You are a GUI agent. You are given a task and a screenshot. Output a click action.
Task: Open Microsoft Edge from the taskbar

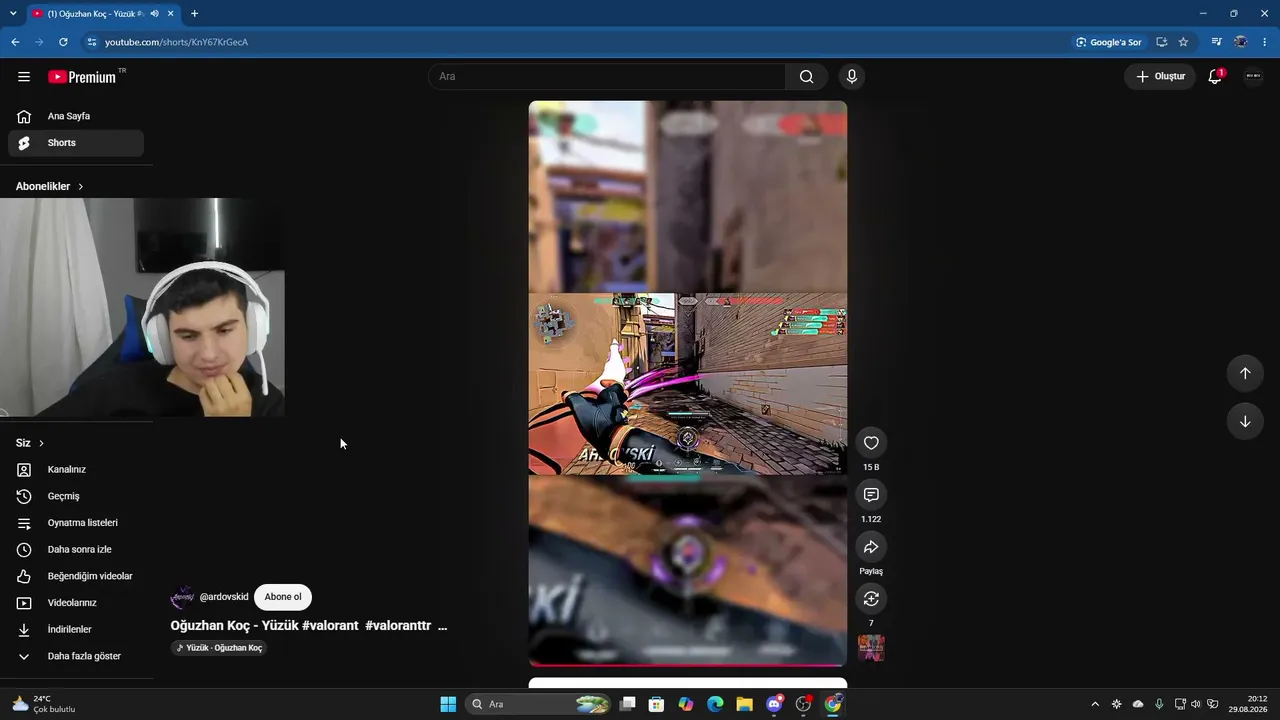pyautogui.click(x=715, y=704)
